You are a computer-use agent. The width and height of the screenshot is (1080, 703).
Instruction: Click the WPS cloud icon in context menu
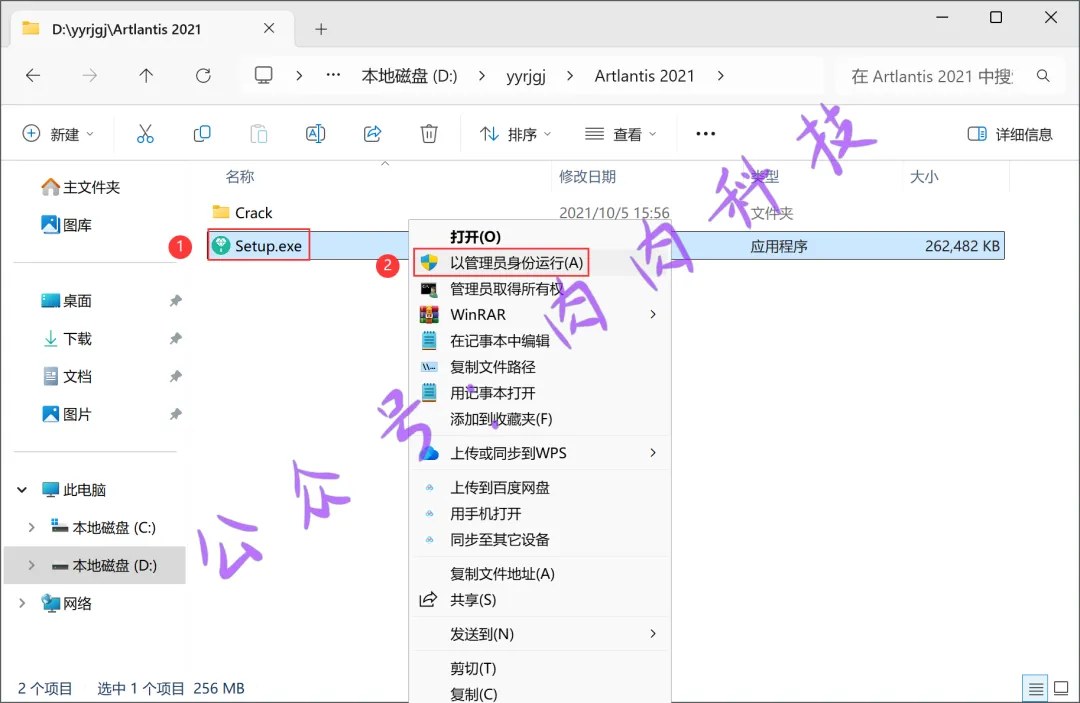[429, 453]
